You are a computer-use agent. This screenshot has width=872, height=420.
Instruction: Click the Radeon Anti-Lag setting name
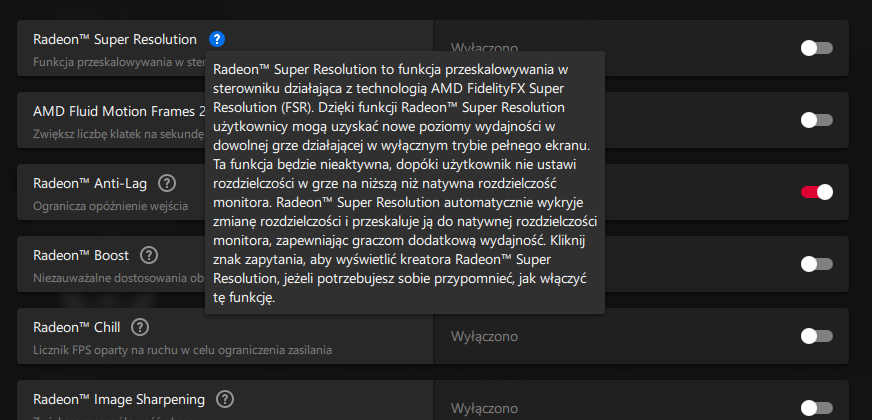pos(90,183)
